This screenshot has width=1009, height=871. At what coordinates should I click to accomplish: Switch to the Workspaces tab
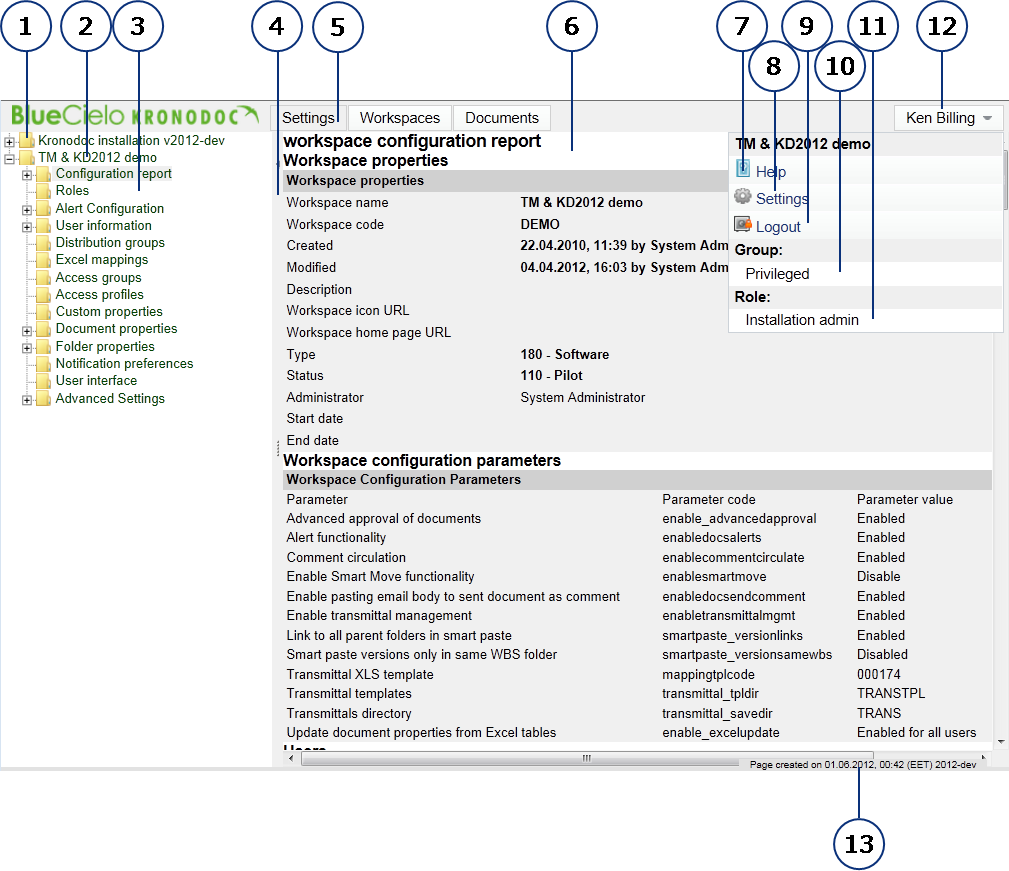[400, 118]
